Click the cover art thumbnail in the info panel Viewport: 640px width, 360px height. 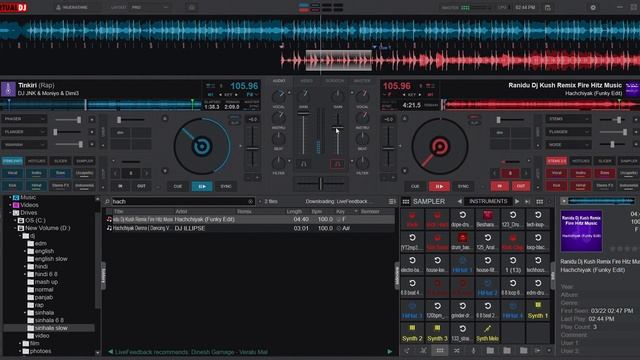(x=581, y=231)
